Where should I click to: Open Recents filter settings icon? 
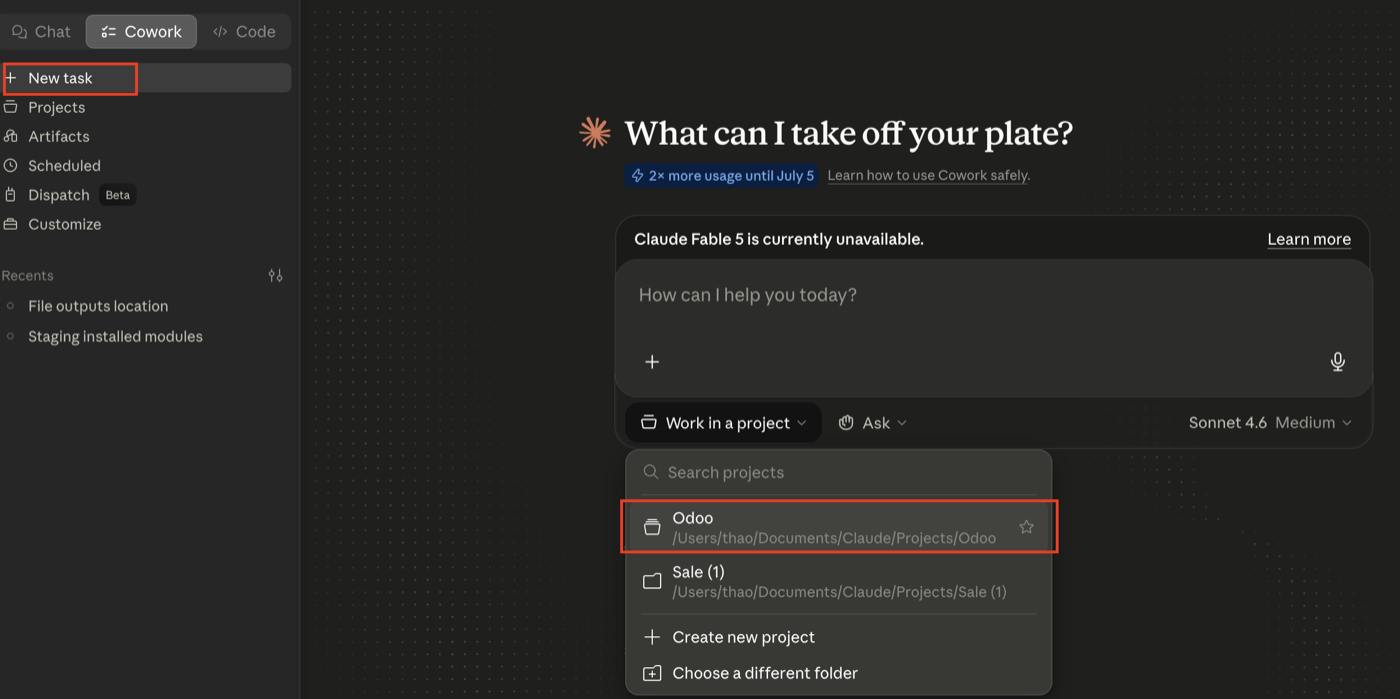[276, 275]
